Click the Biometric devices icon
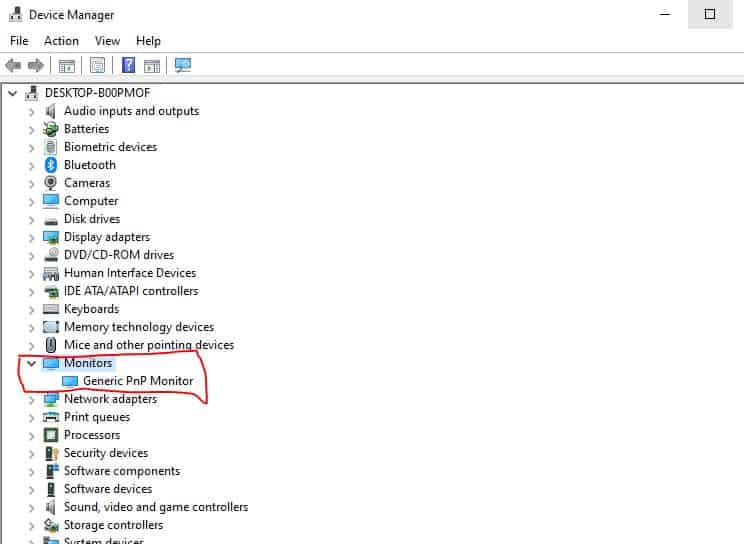The image size is (744, 544). tap(51, 147)
